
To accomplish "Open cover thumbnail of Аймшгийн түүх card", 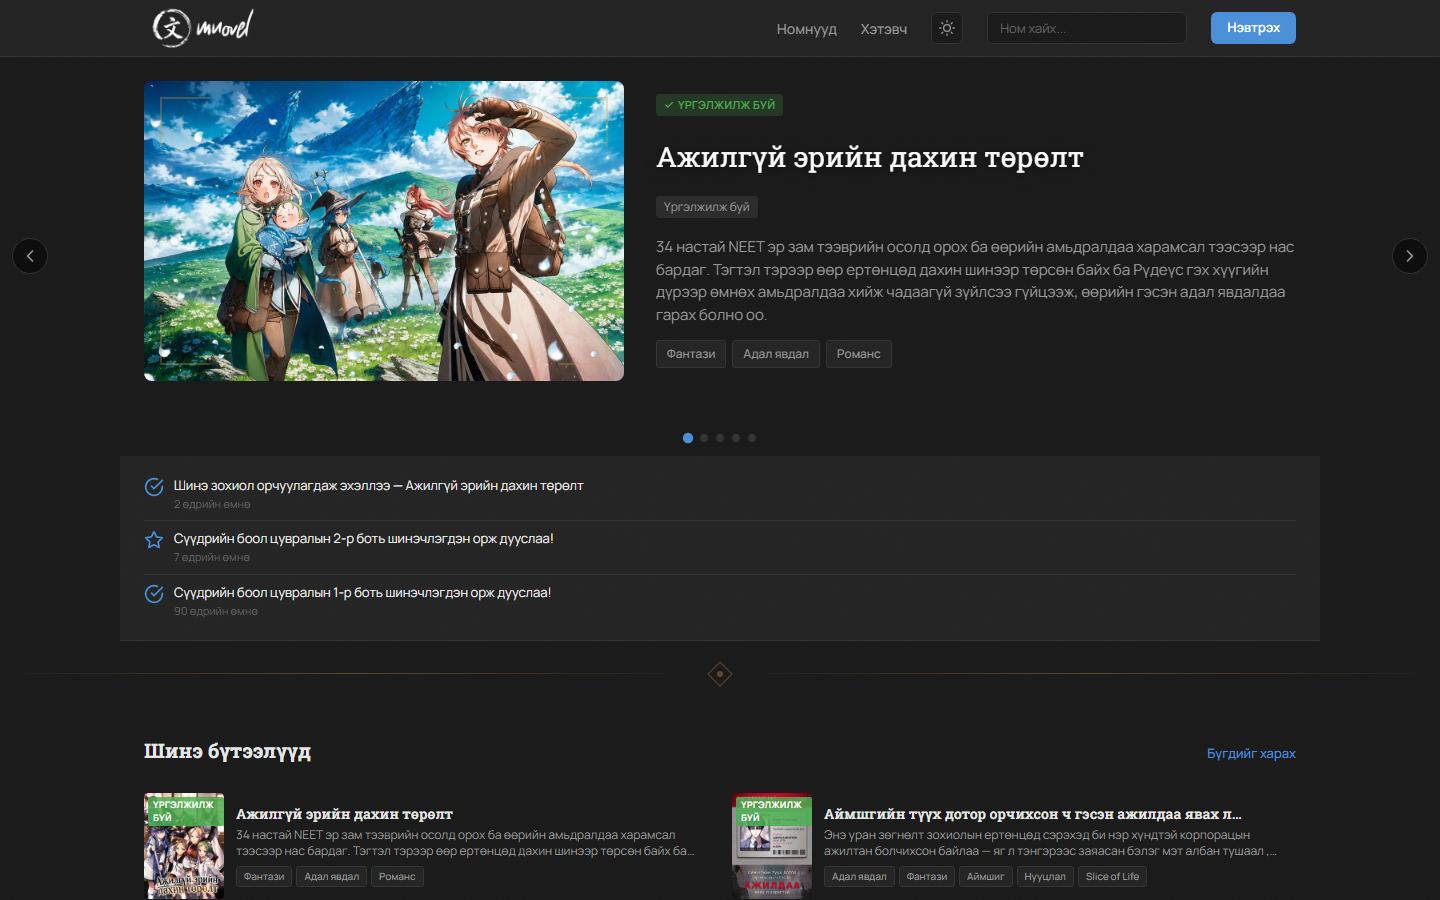I will (x=772, y=846).
